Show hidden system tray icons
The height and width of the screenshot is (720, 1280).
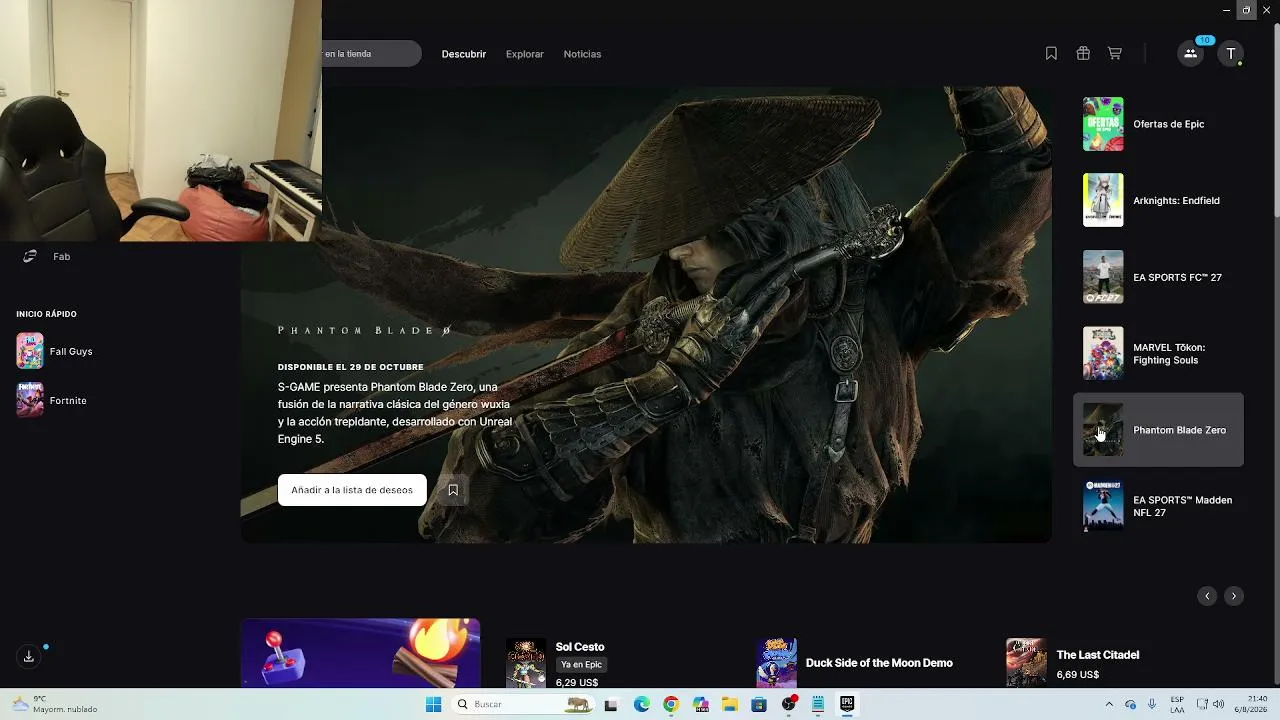tap(1109, 704)
